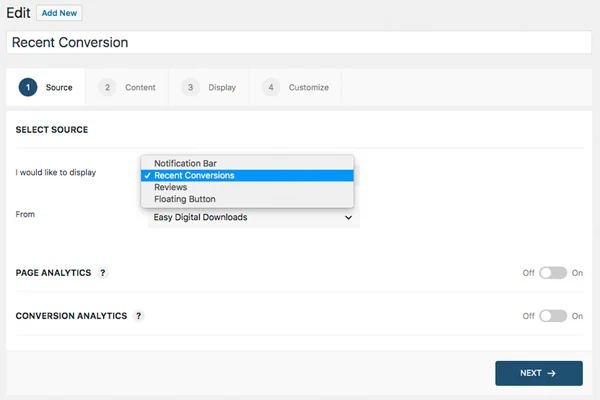600x400 pixels.
Task: Click the NEXT button
Action: (x=539, y=373)
